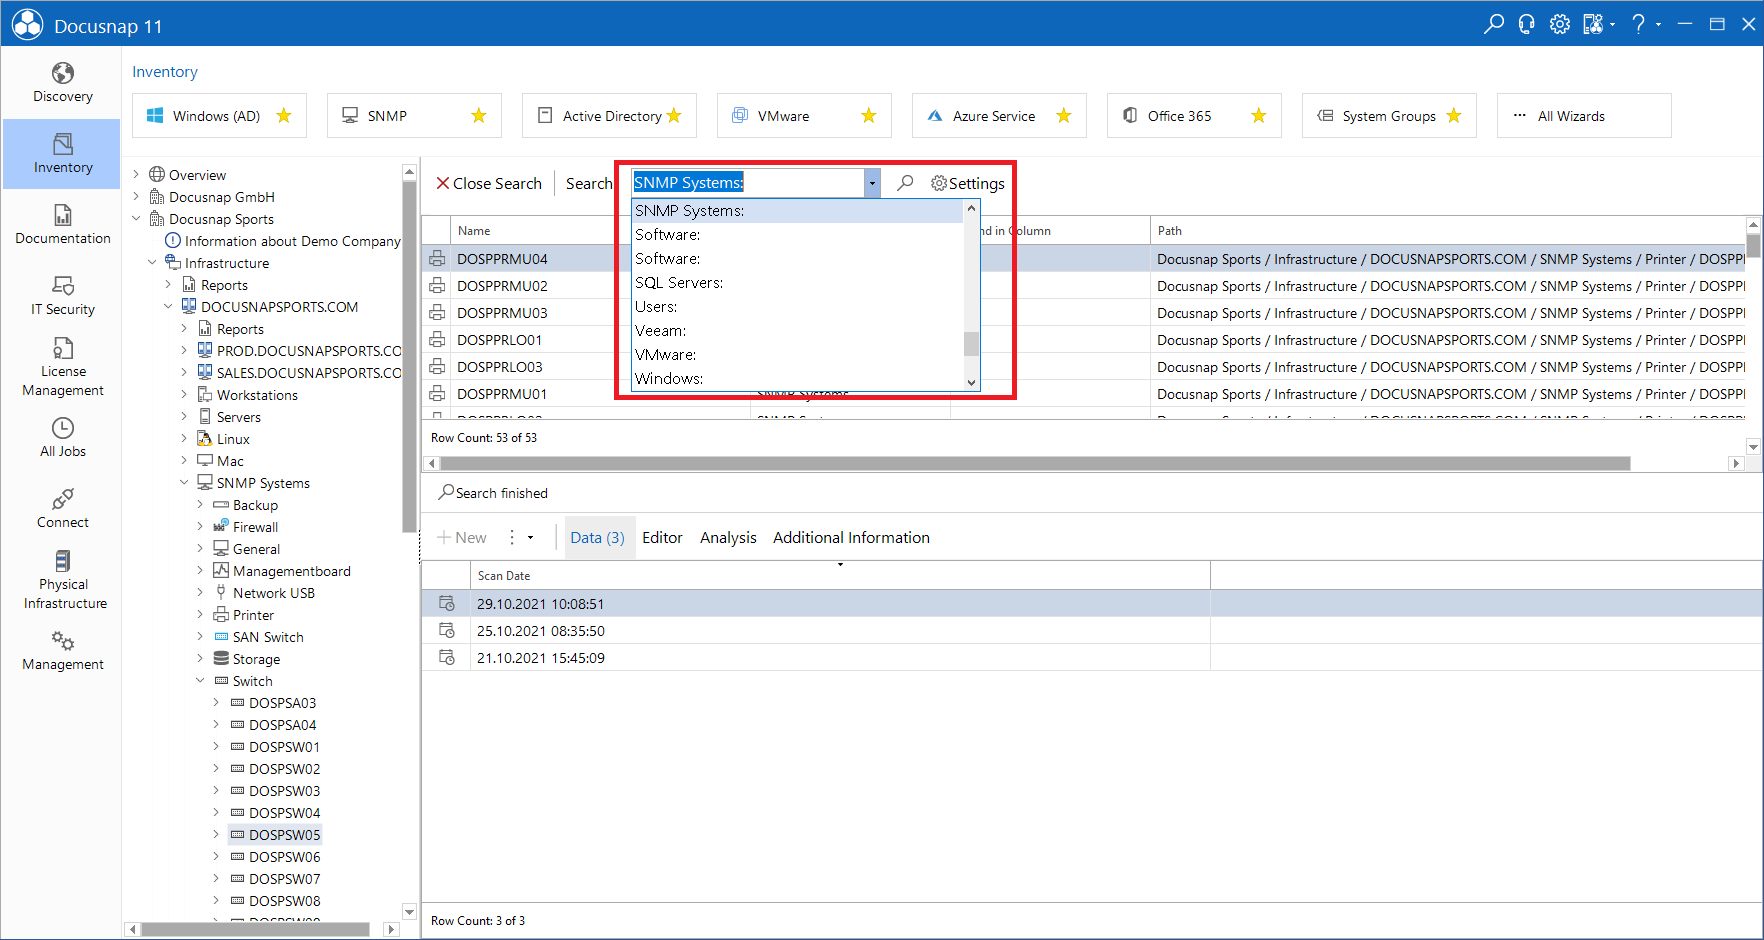The image size is (1764, 940).
Task: Select DOSPSW05 in the tree
Action: coord(284,835)
